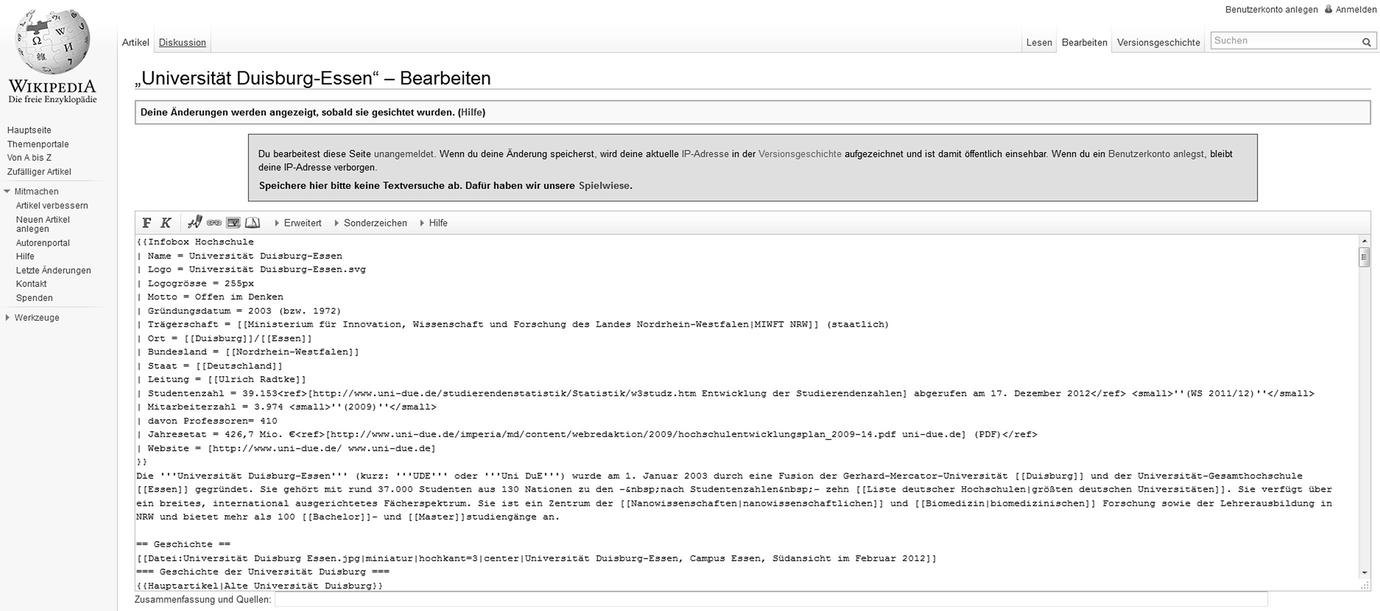
Task: Insert embedded file image icon
Action: (x=233, y=223)
